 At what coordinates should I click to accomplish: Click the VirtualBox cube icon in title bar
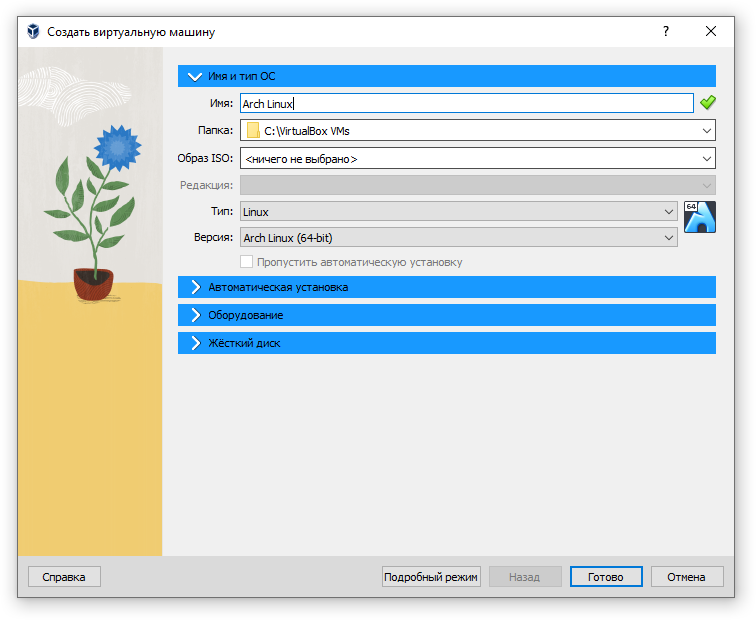pyautogui.click(x=33, y=31)
